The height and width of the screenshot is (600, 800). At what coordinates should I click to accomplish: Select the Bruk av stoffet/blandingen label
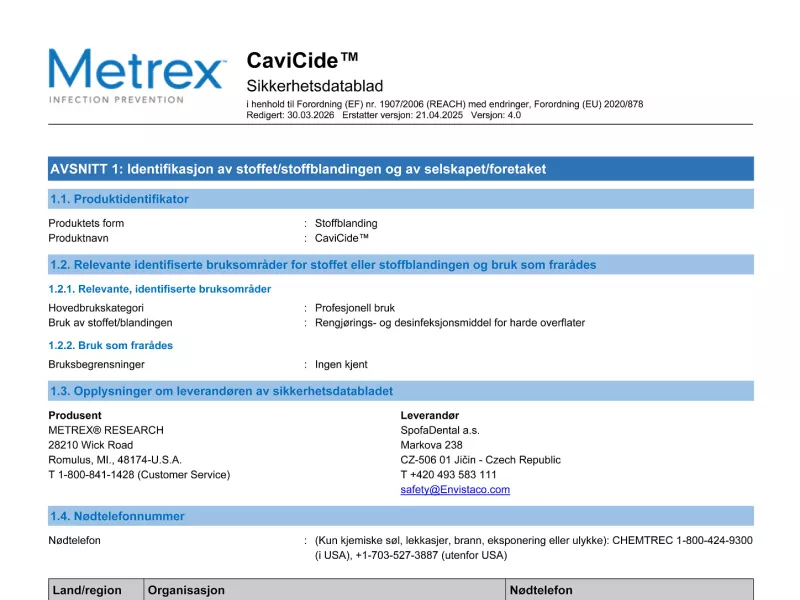tap(110, 322)
